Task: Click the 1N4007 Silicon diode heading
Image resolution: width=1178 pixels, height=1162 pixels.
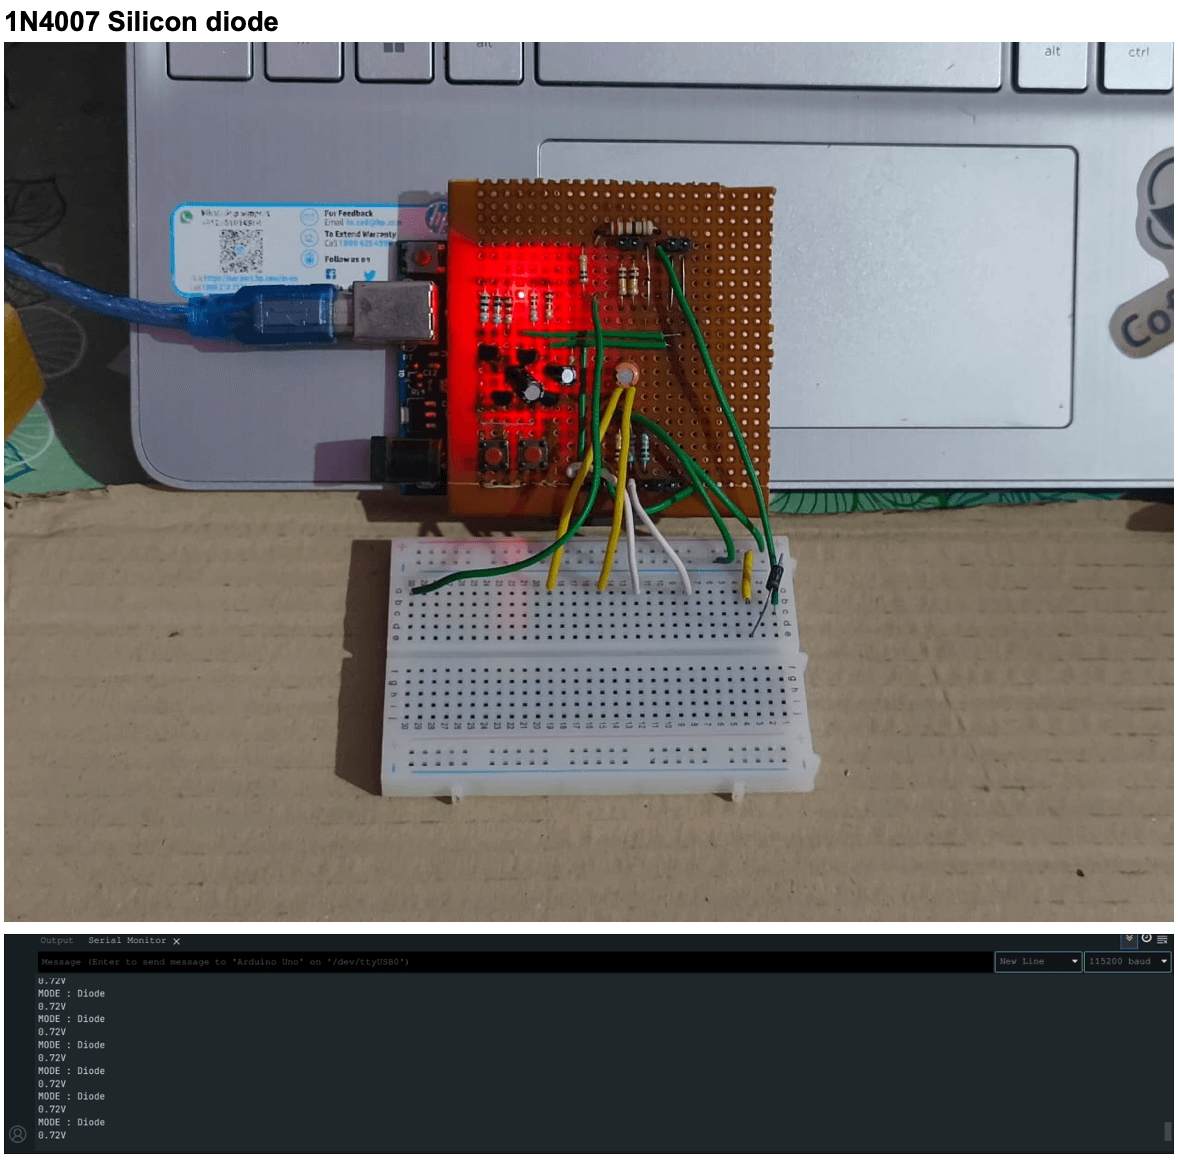Action: click(x=141, y=21)
